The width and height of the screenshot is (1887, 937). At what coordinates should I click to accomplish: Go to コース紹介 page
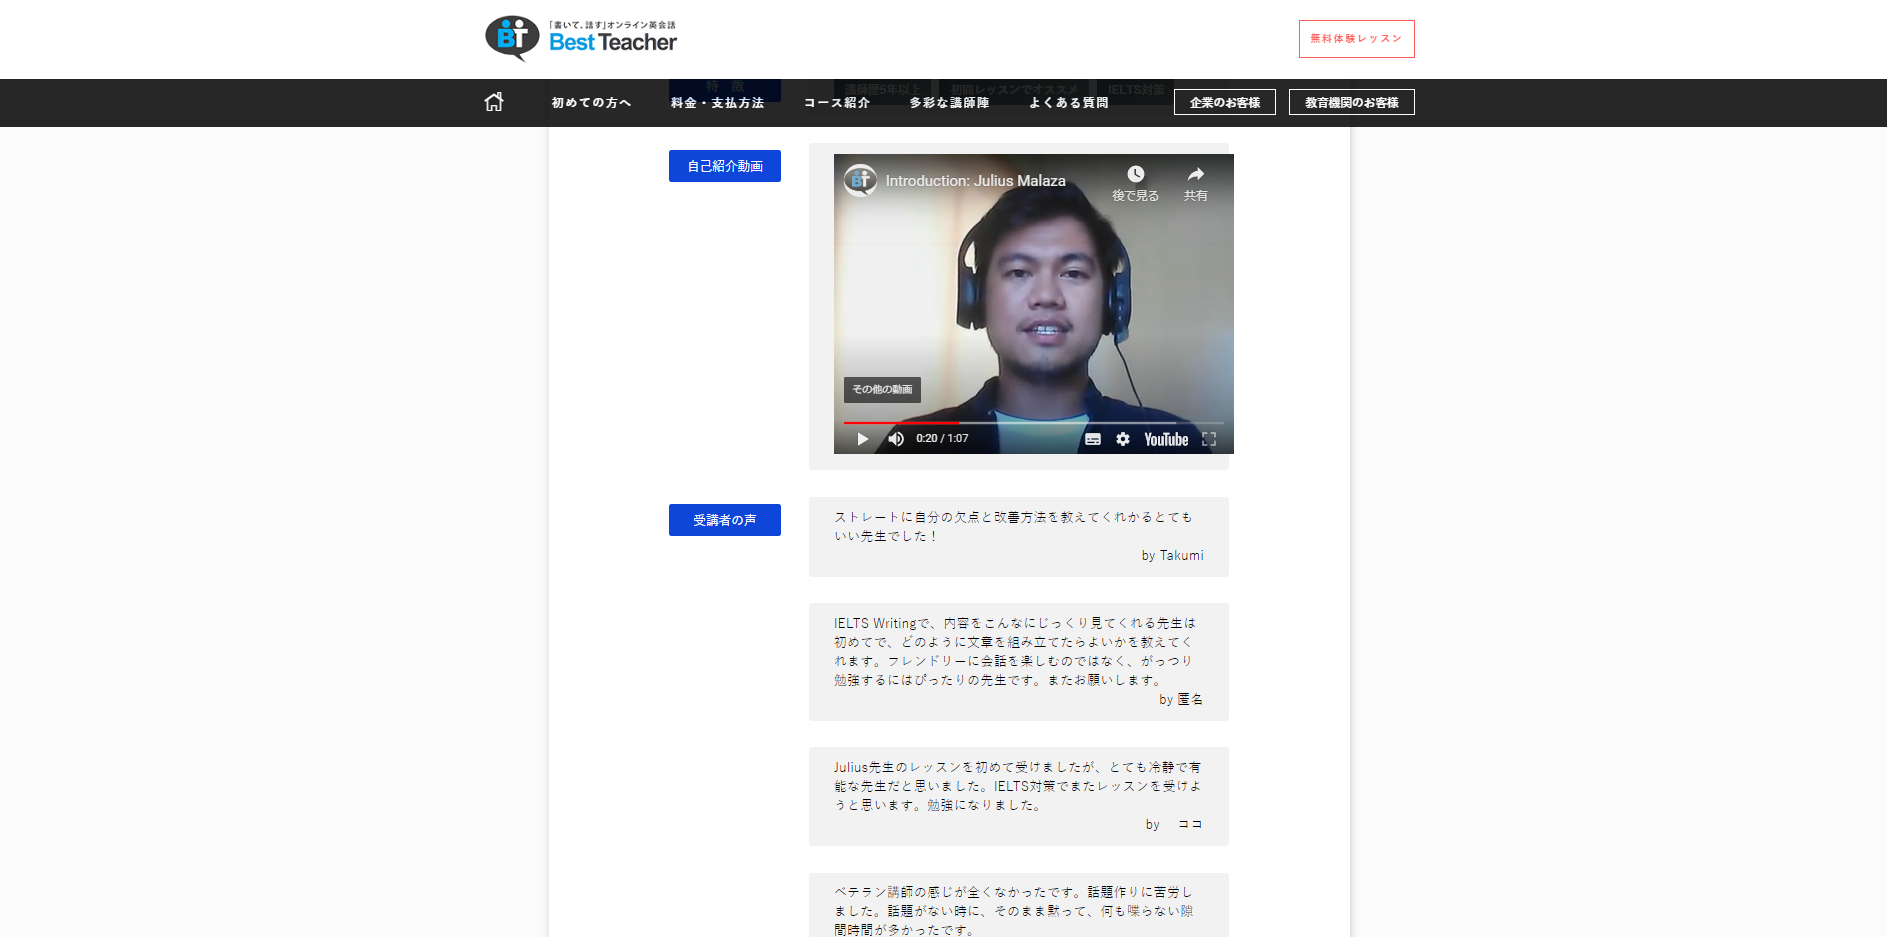(x=836, y=102)
